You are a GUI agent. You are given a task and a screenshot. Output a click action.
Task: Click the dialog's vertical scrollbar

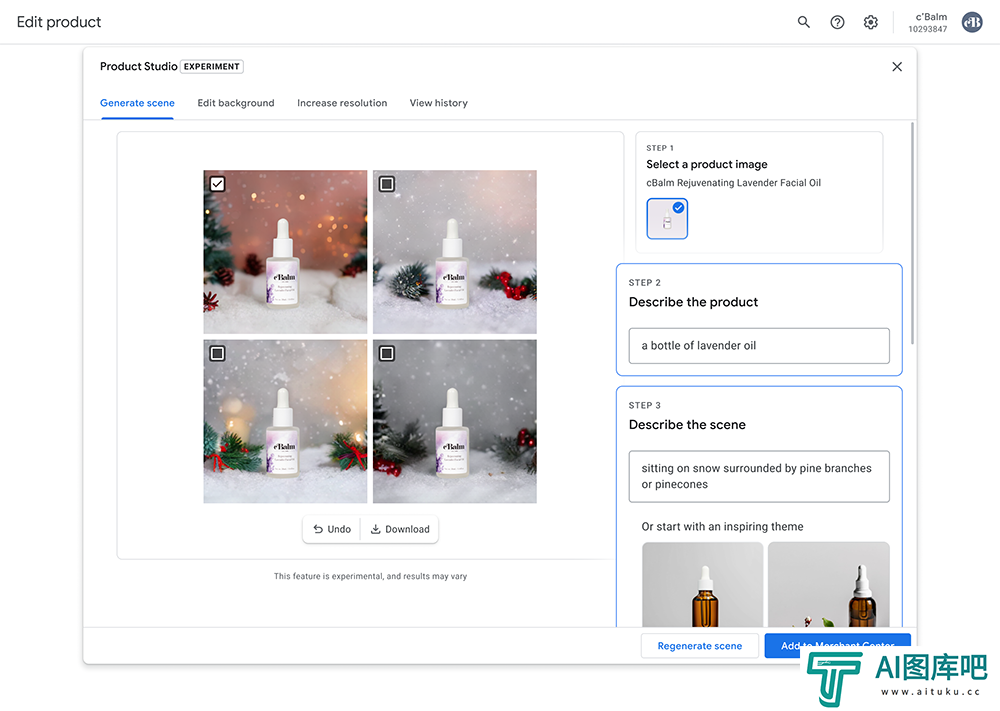coord(913,233)
